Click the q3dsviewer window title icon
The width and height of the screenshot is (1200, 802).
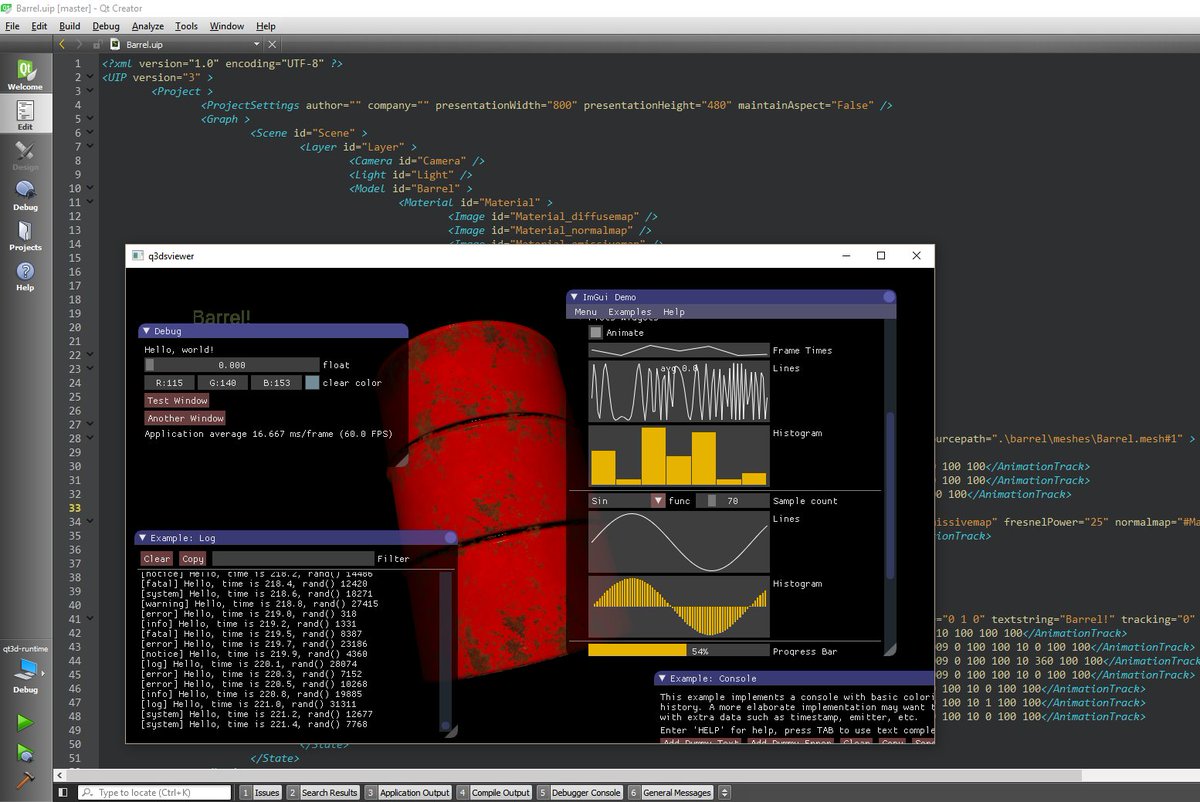(x=139, y=256)
